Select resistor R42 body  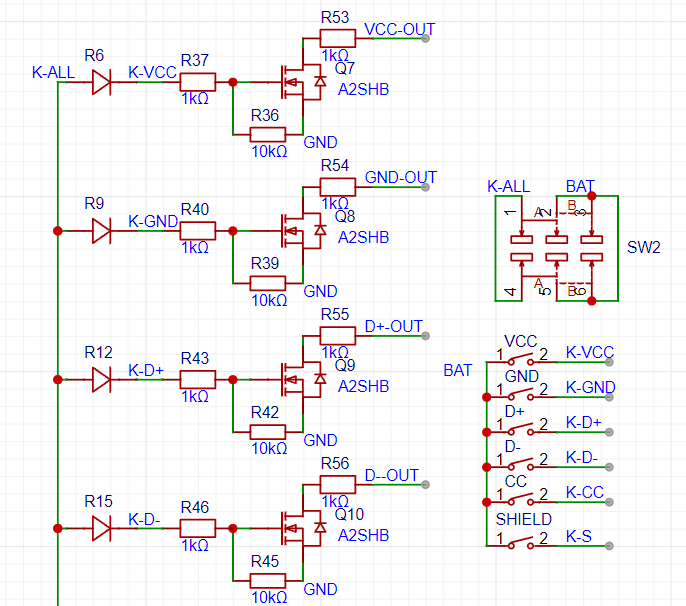pyautogui.click(x=268, y=432)
